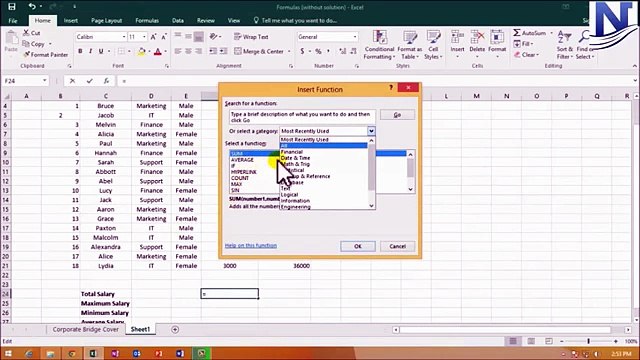Click the Insert cells icon
Image resolution: width=640 pixels, height=360 pixels.
[x=457, y=38]
